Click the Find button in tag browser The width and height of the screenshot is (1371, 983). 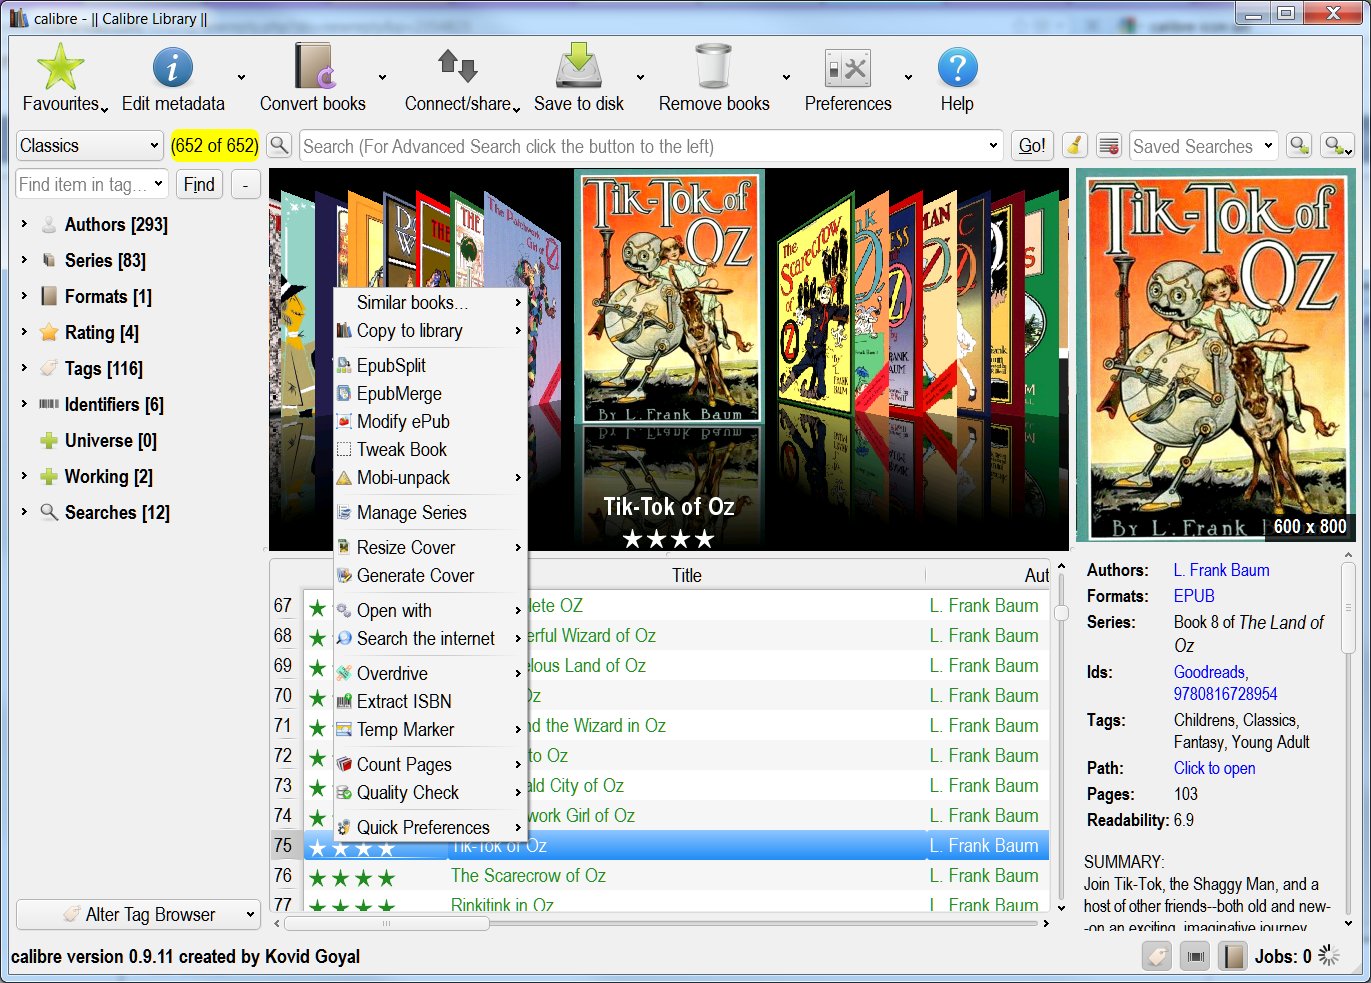coord(199,184)
